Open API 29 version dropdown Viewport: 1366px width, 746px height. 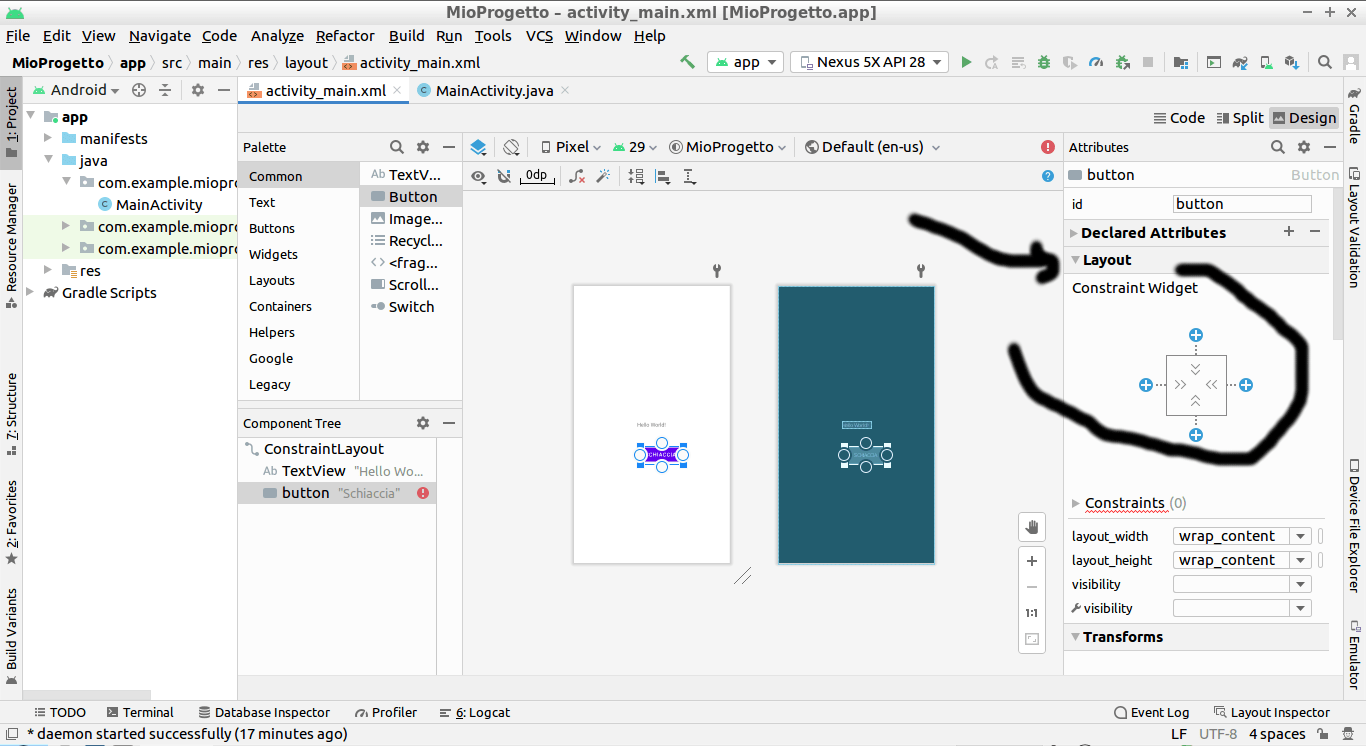[635, 147]
